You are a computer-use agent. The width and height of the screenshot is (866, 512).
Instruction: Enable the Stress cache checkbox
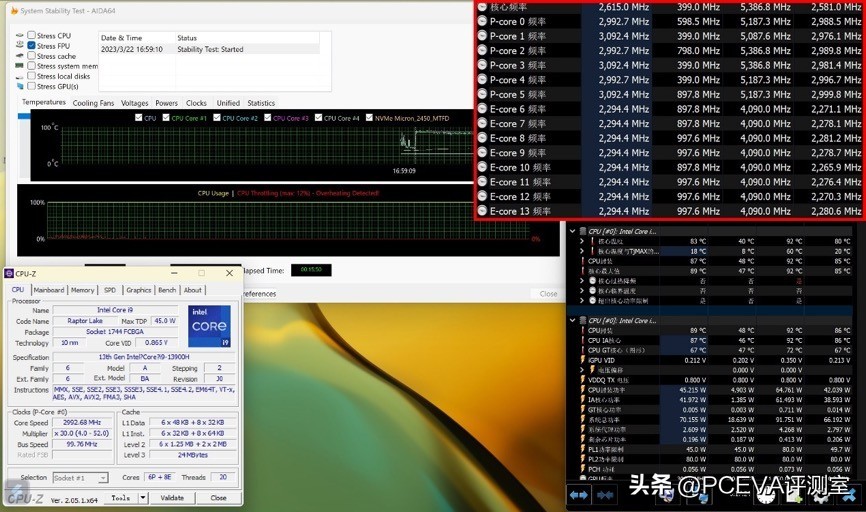tap(31, 56)
